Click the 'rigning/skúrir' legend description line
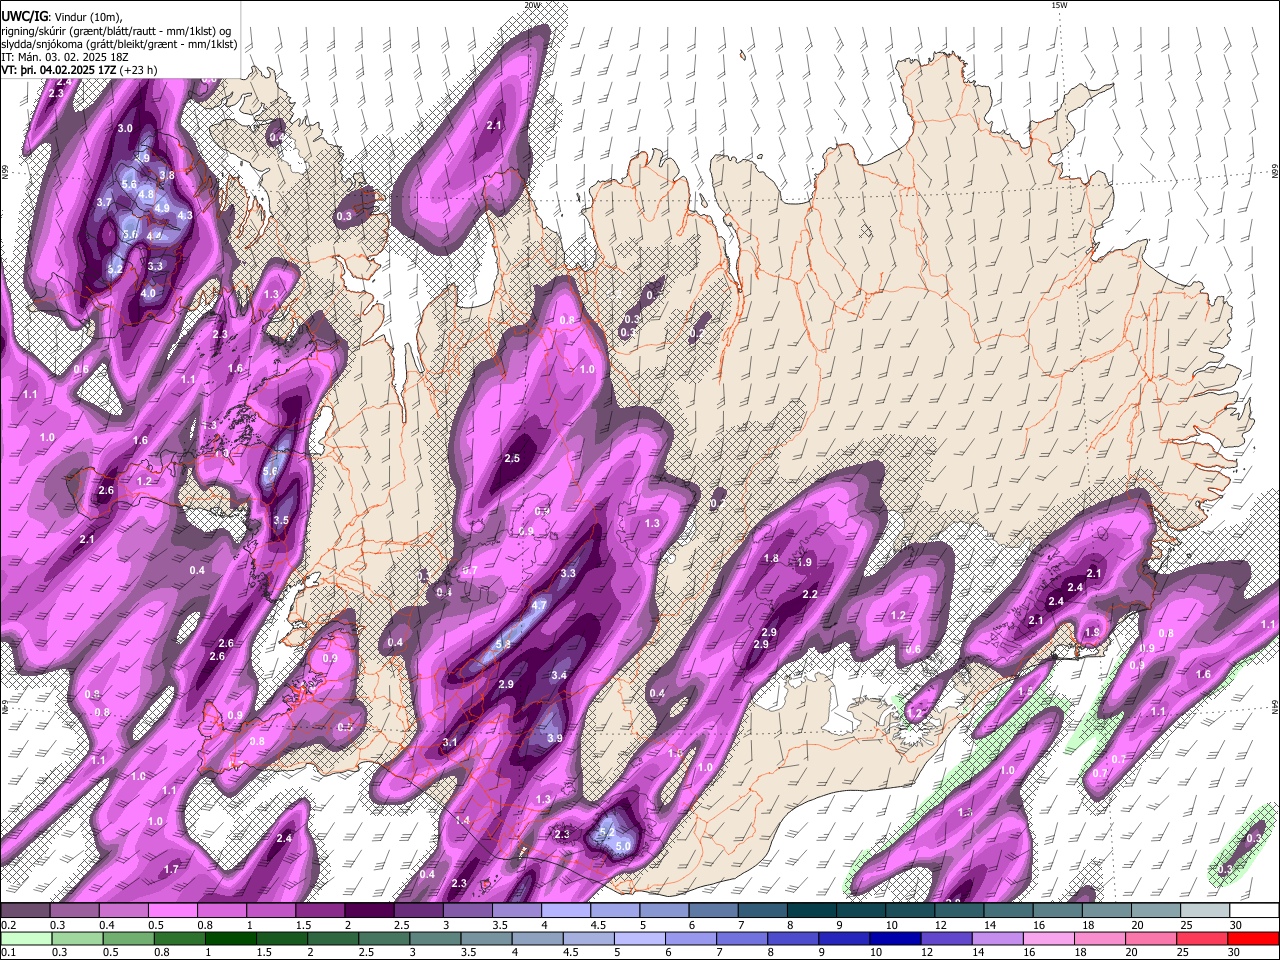Screen dimensions: 1280x960 point(116,31)
